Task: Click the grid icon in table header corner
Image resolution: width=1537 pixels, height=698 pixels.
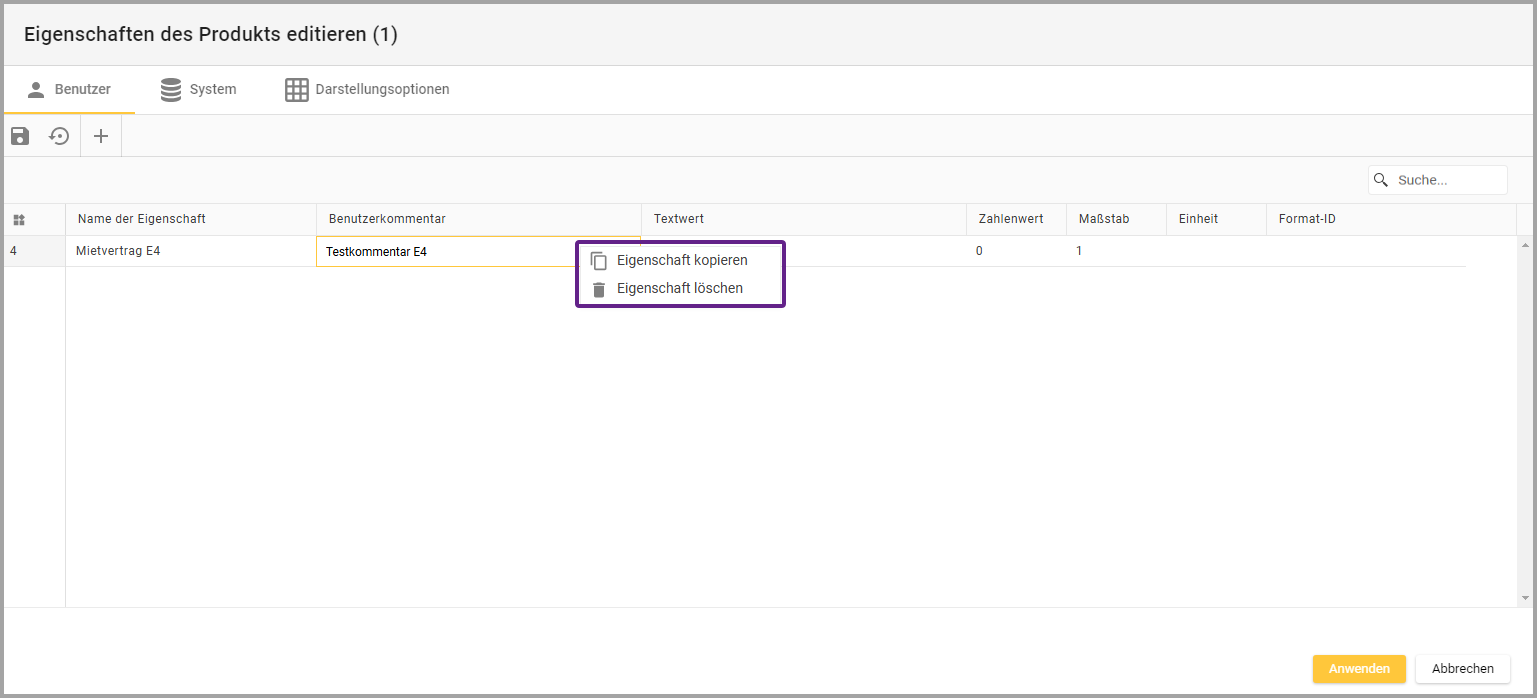Action: (x=19, y=220)
